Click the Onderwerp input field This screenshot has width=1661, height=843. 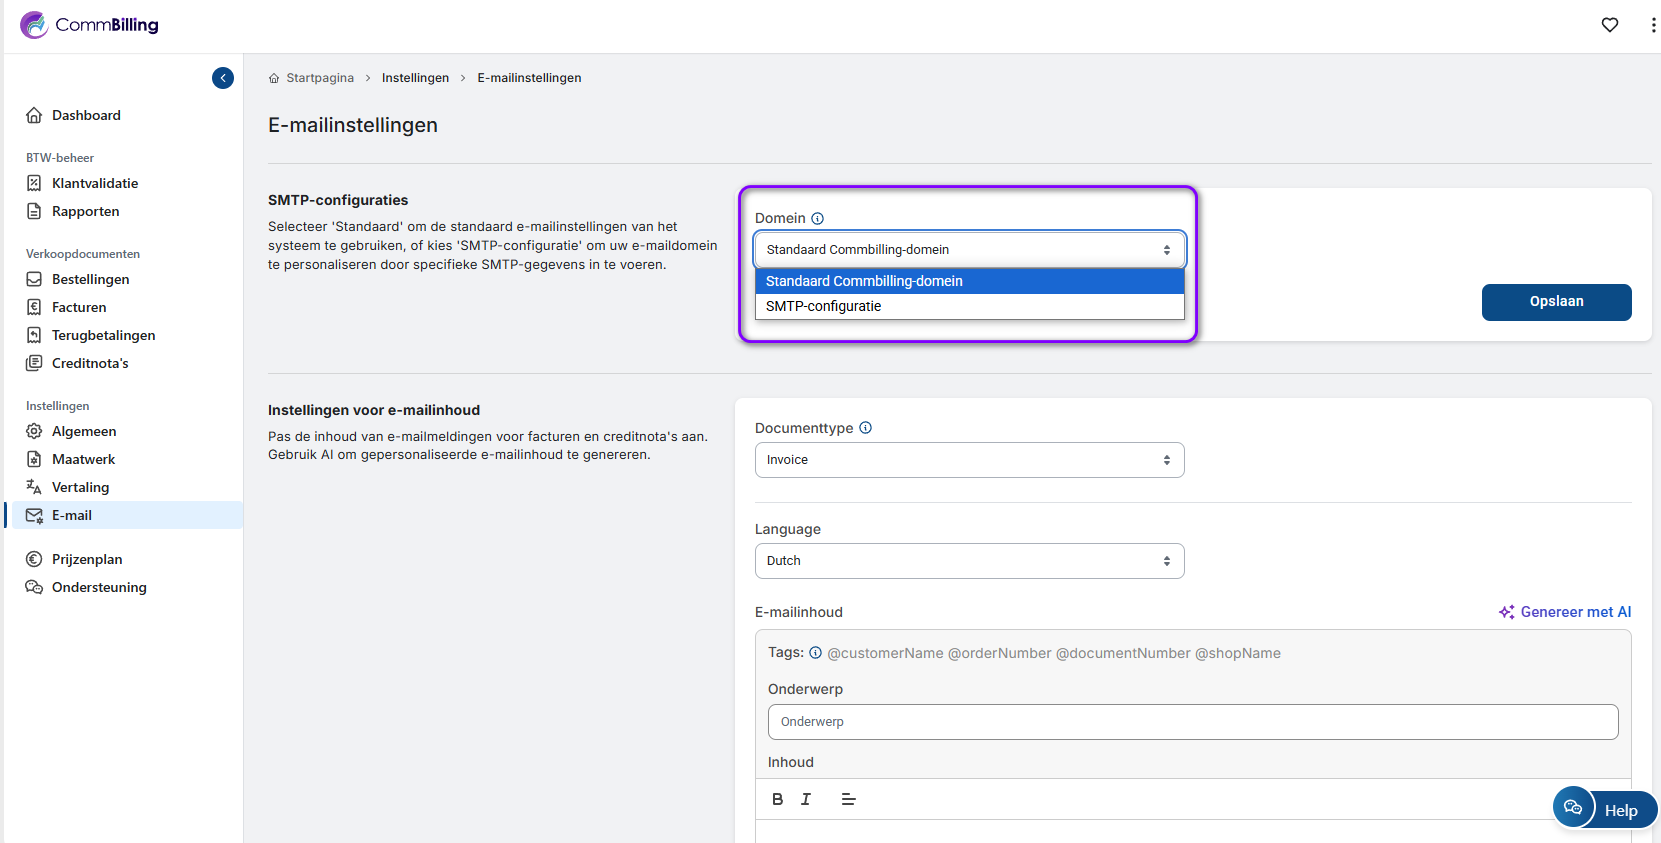pyautogui.click(x=1192, y=722)
